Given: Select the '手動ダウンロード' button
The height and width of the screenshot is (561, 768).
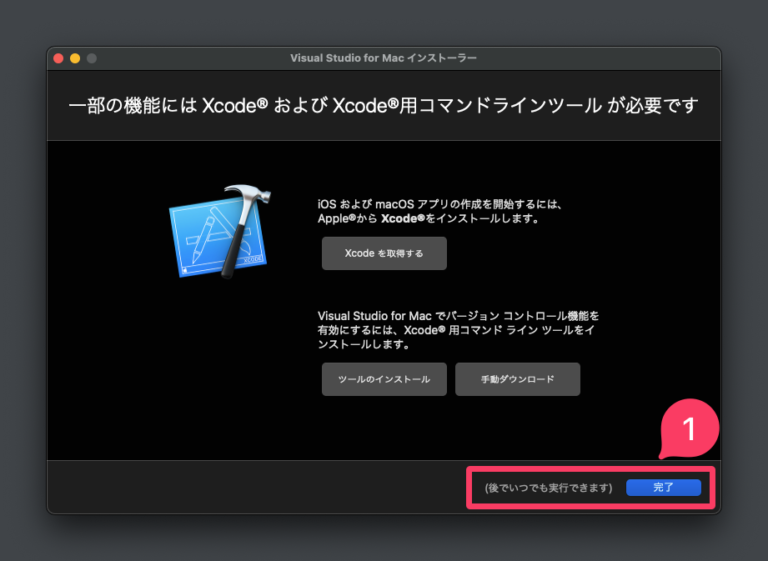Looking at the screenshot, I should pos(518,379).
